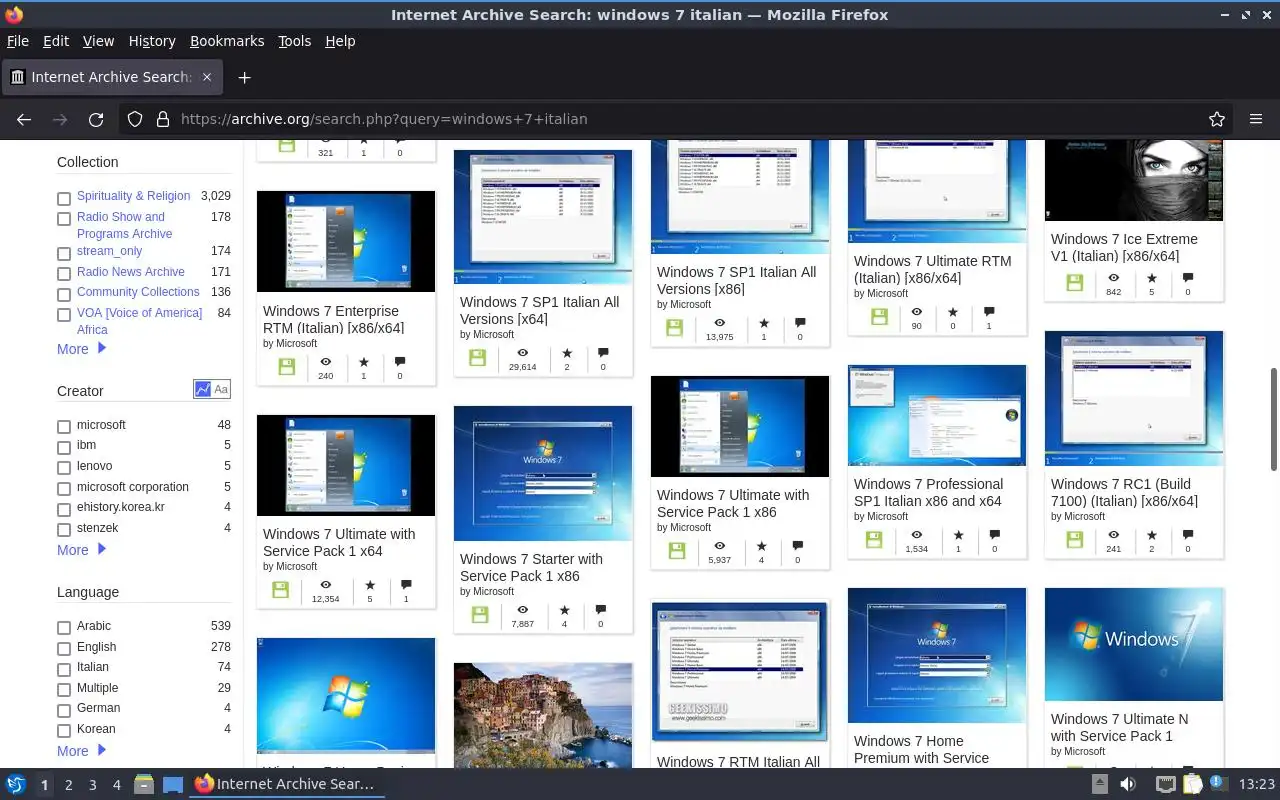Switch to workspace 4 in taskbar
Screen dimensions: 1280x800
(x=116, y=785)
